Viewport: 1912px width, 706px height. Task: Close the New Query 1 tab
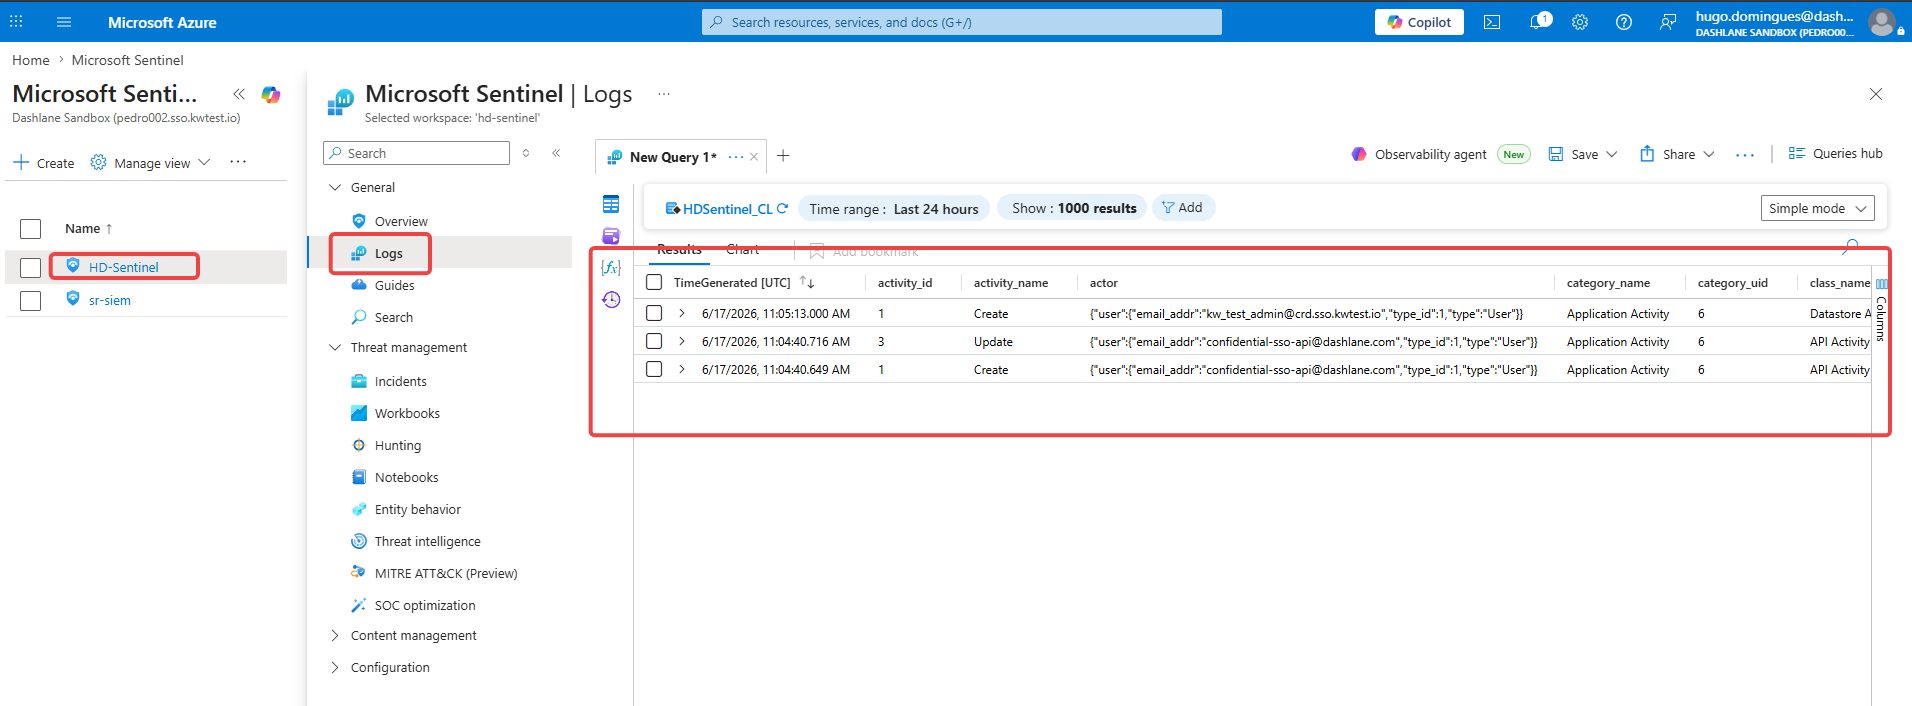click(754, 157)
